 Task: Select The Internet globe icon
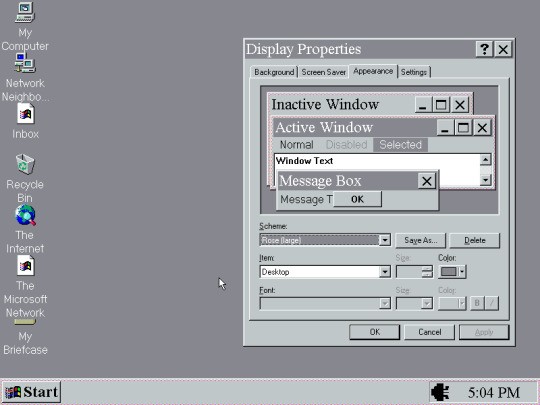[25, 215]
